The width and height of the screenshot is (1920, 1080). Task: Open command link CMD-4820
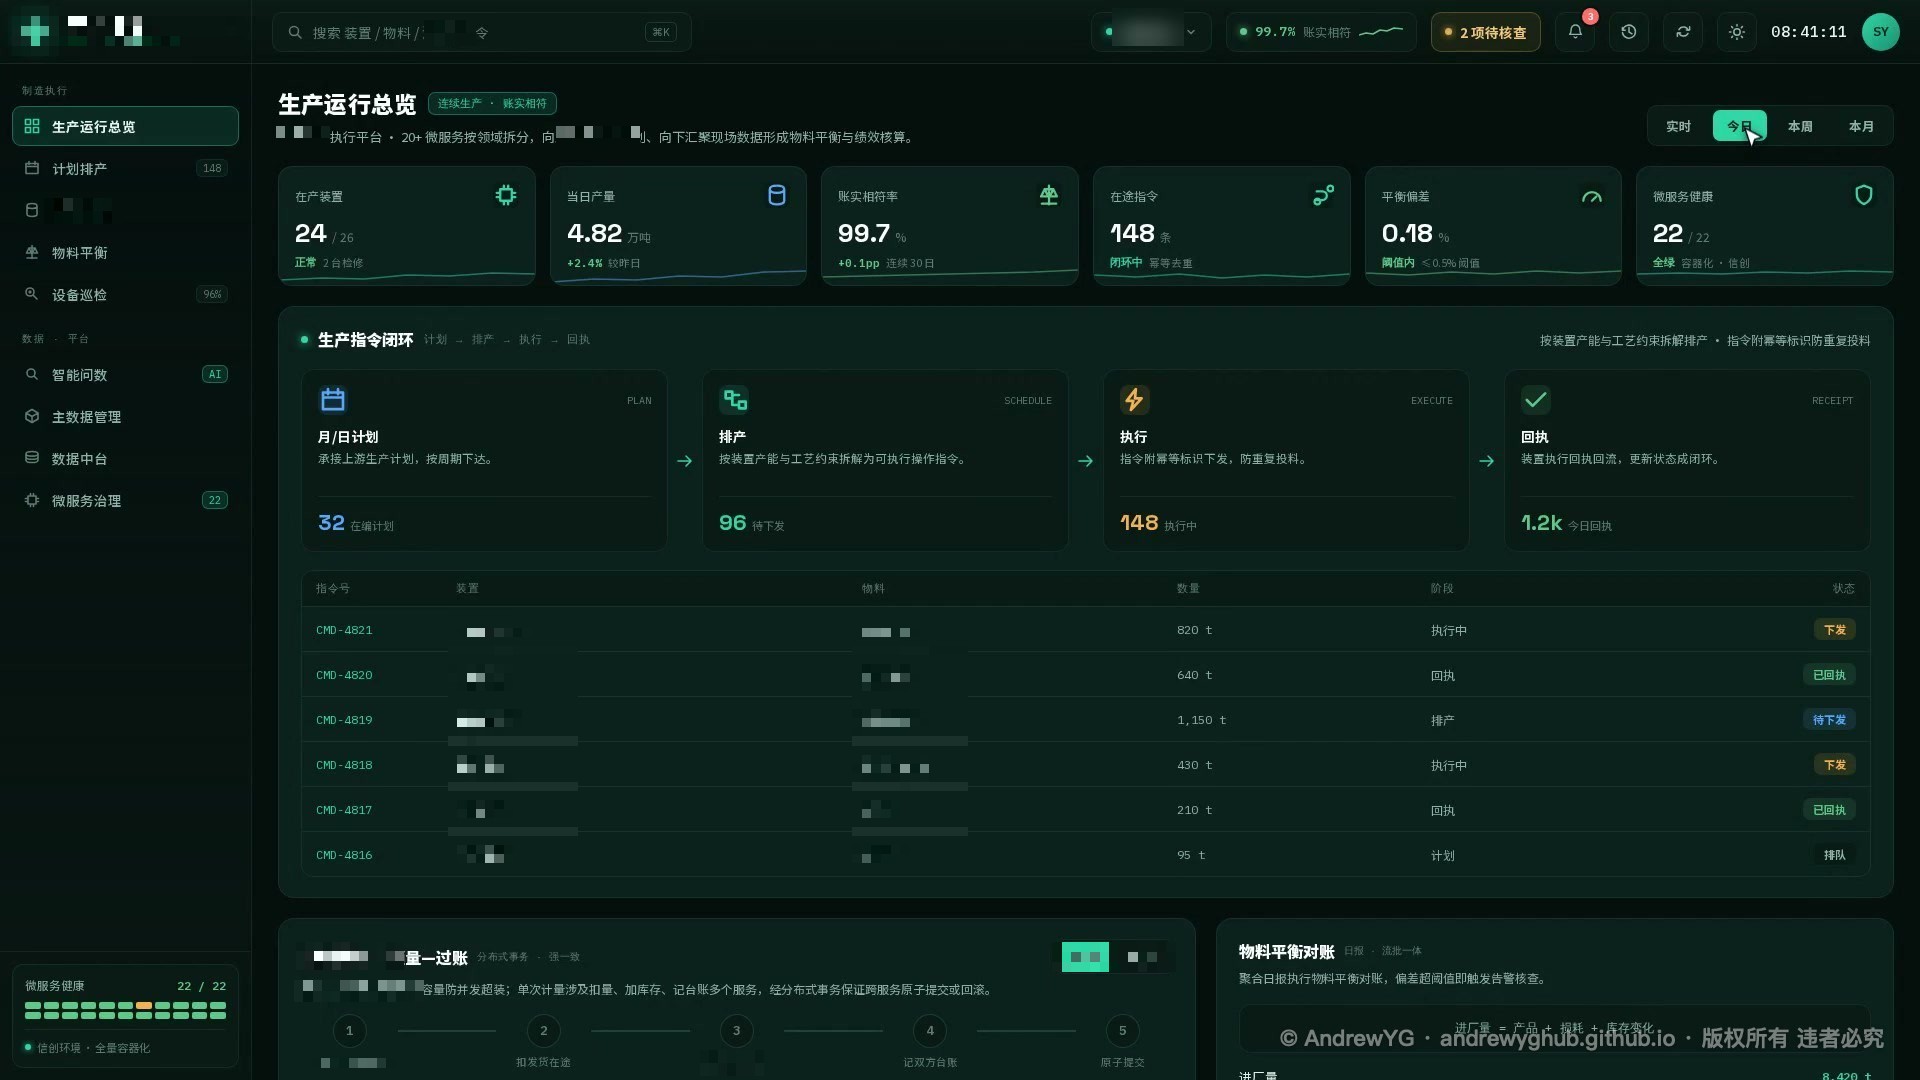coord(344,675)
